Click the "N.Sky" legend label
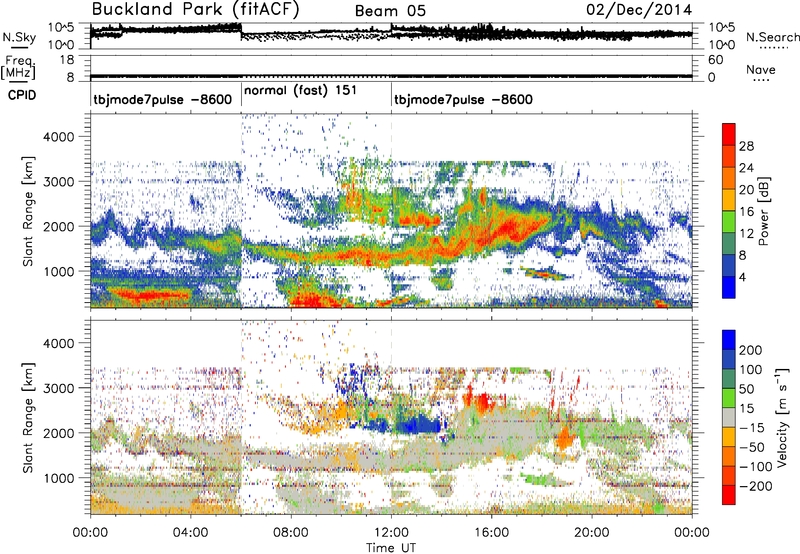Screen dimensions: 800x554 pyautogui.click(x=19, y=38)
